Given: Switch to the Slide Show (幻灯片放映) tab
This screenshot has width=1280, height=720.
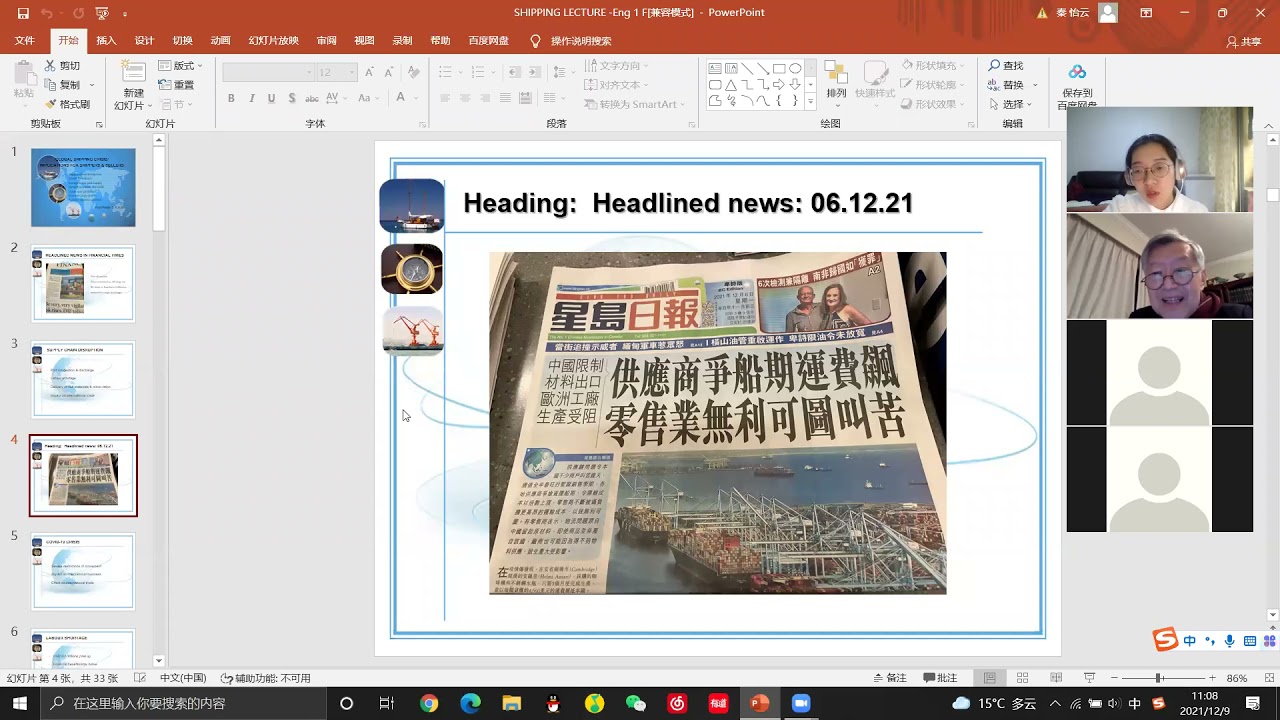Looking at the screenshot, I should [273, 41].
